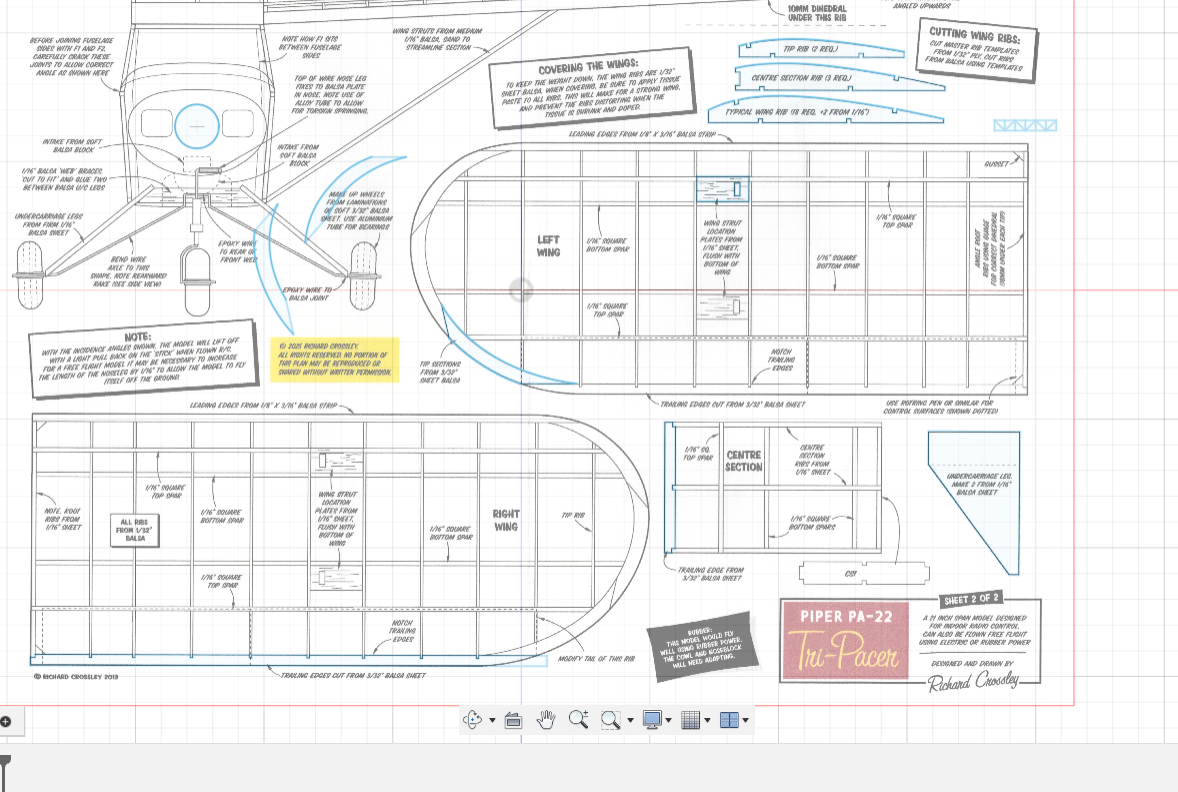Click the TYPICAL WING RIB template label
This screenshot has width=1178, height=792.
797,112
